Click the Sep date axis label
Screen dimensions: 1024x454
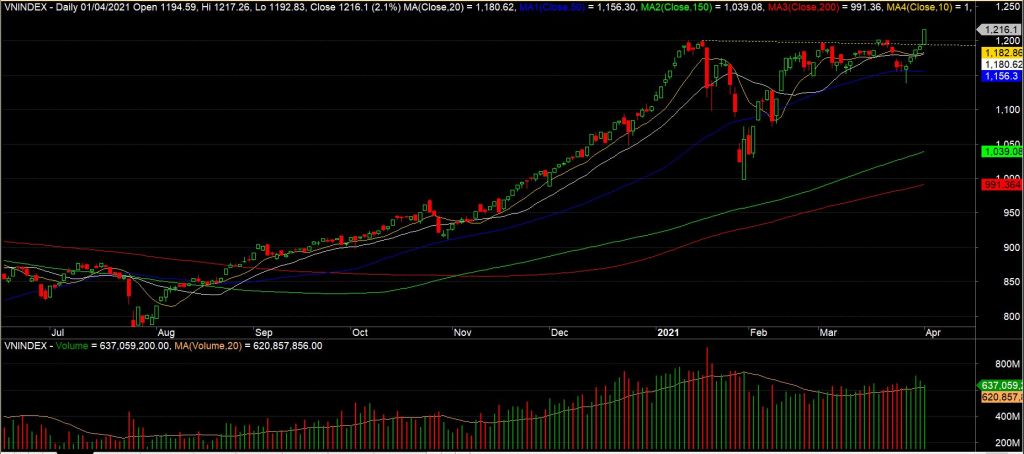(265, 332)
